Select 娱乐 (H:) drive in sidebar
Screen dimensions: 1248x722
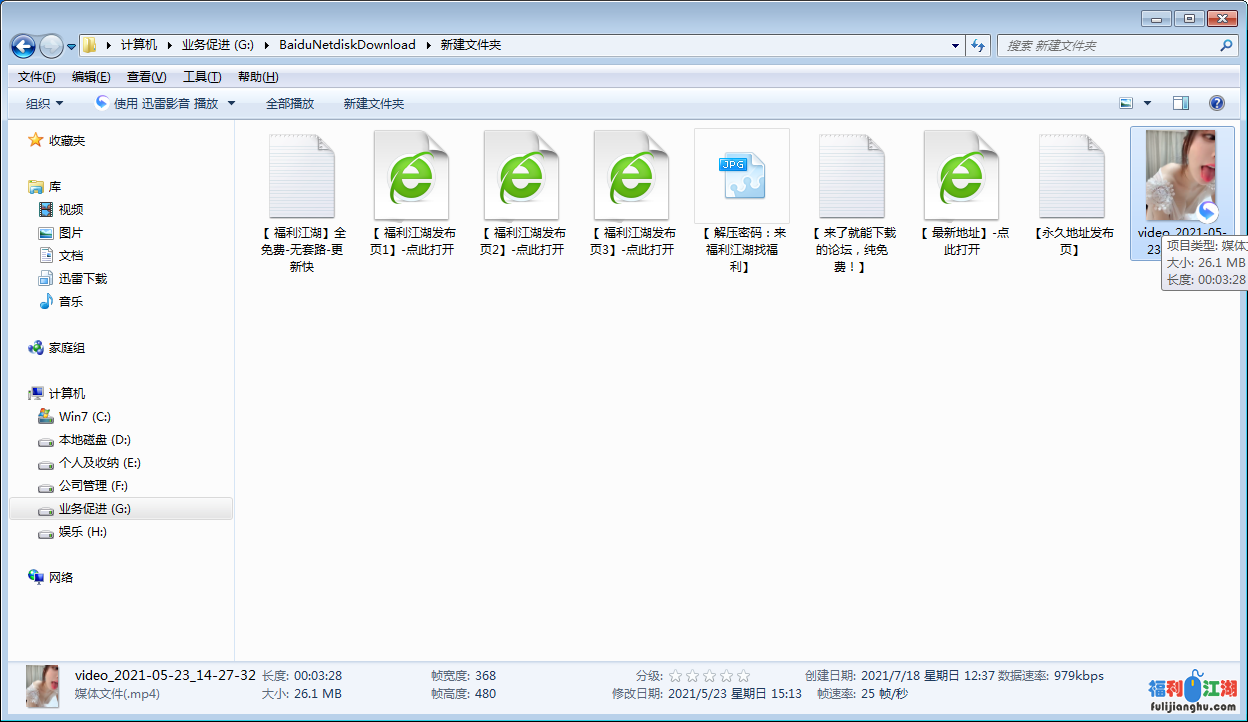tap(82, 532)
